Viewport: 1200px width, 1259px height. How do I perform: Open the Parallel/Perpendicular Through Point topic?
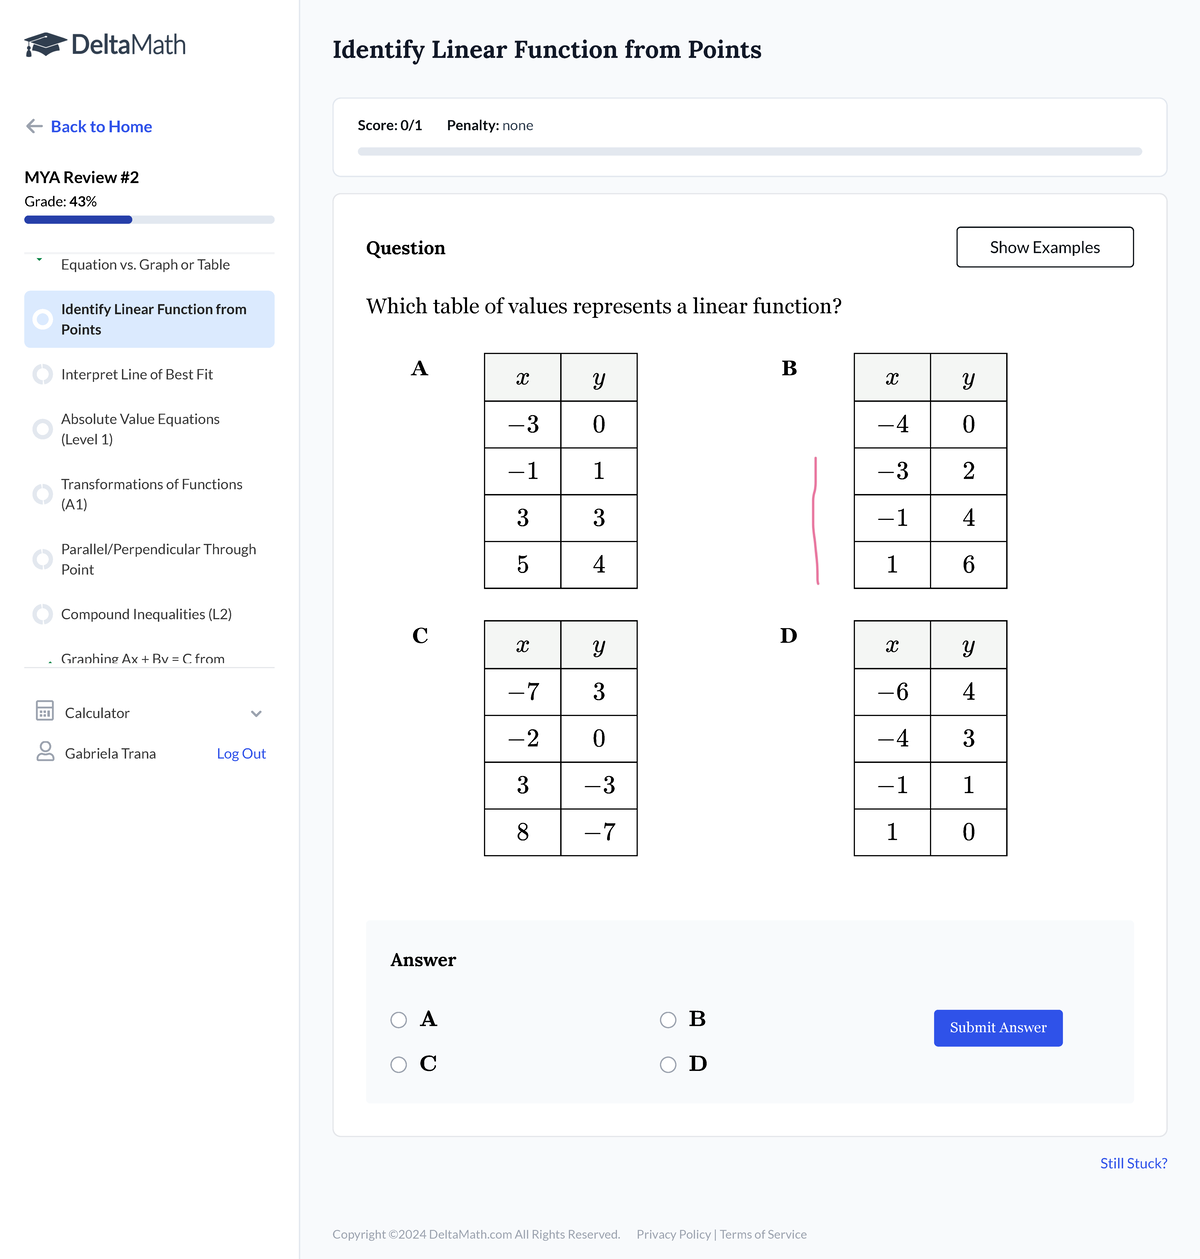[158, 559]
